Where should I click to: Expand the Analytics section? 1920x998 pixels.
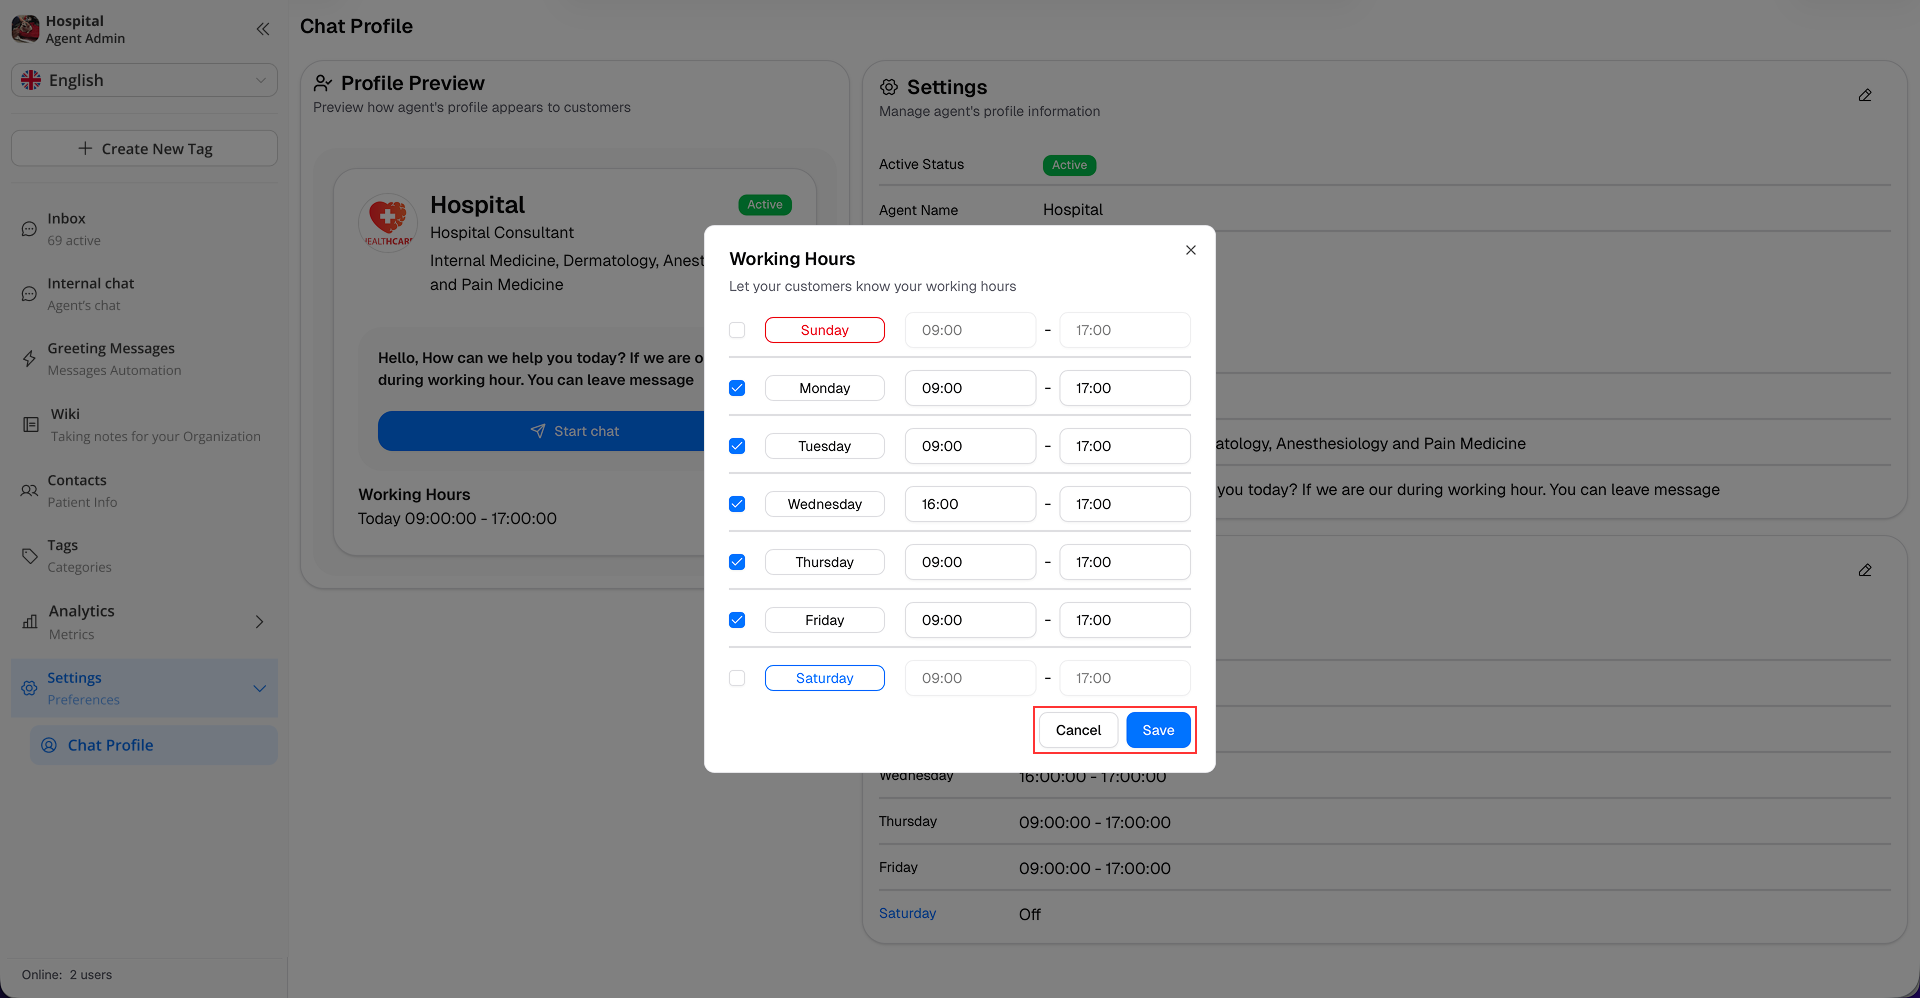(259, 621)
